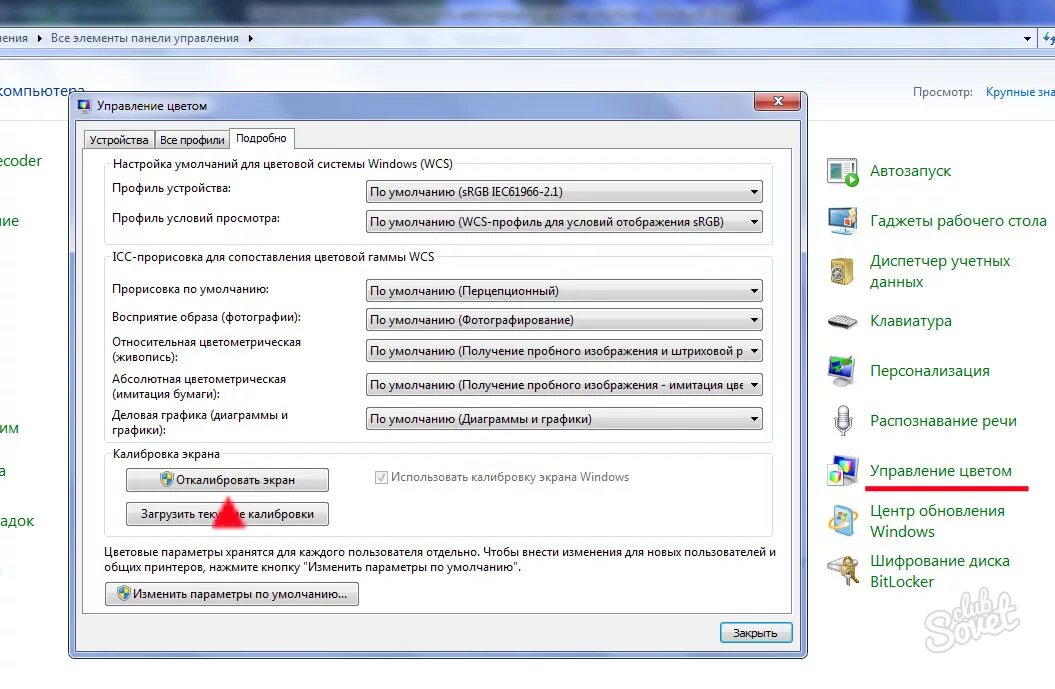Expand the Профиль устройства dropdown
The width and height of the screenshot is (1055, 689).
click(x=564, y=192)
